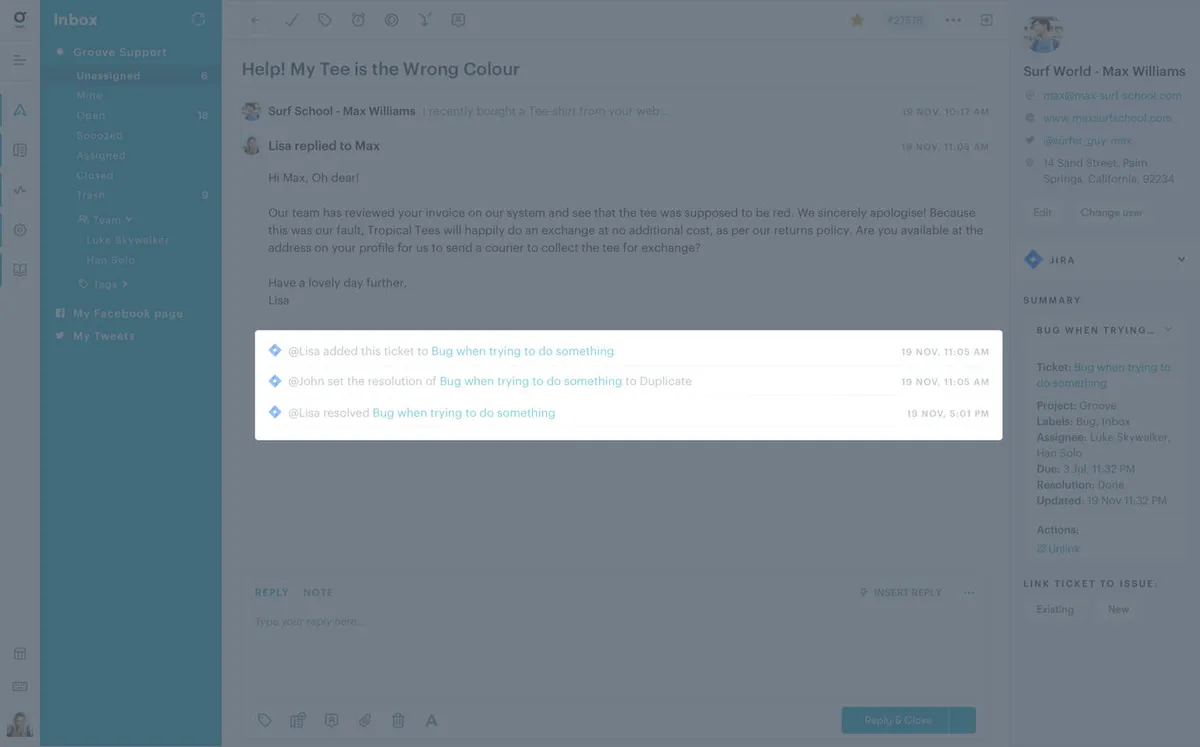This screenshot has width=1200, height=747.
Task: Switch to the Note tab
Action: pyautogui.click(x=318, y=593)
